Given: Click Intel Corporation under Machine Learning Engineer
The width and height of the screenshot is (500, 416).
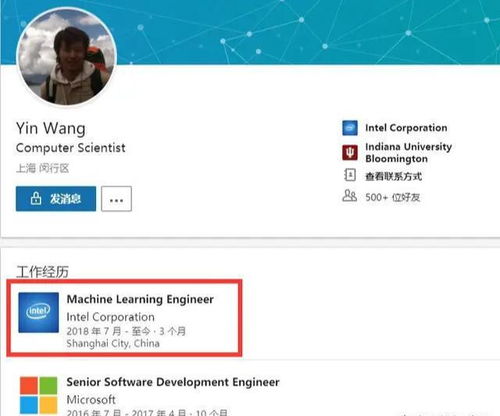Looking at the screenshot, I should click(110, 317).
